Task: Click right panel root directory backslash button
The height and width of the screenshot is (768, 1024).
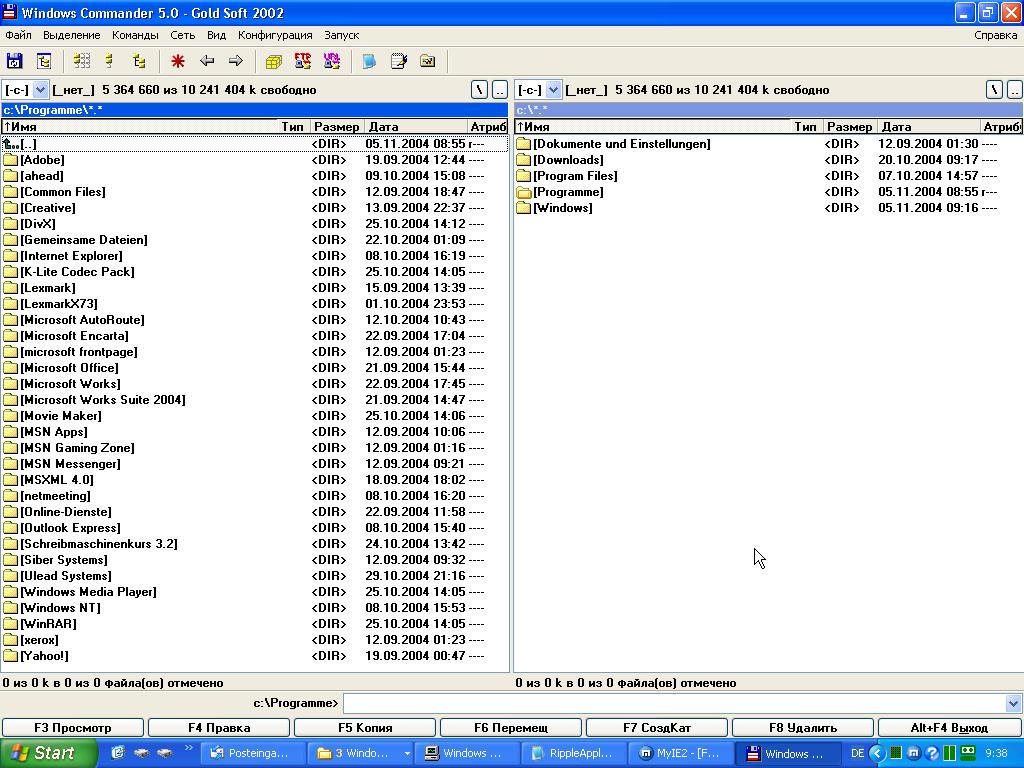Action: click(993, 89)
